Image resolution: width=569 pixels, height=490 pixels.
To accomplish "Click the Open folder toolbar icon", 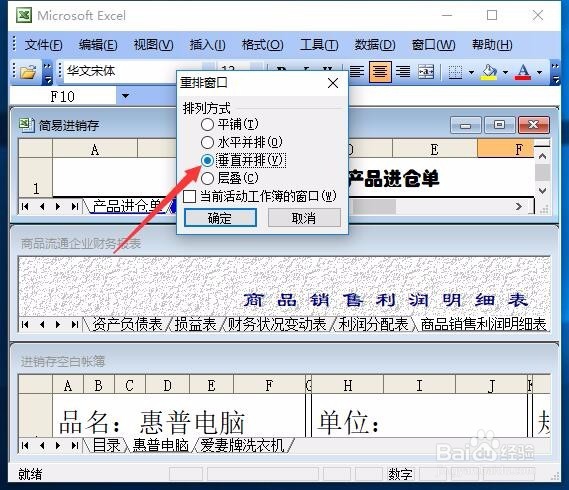I will point(28,72).
